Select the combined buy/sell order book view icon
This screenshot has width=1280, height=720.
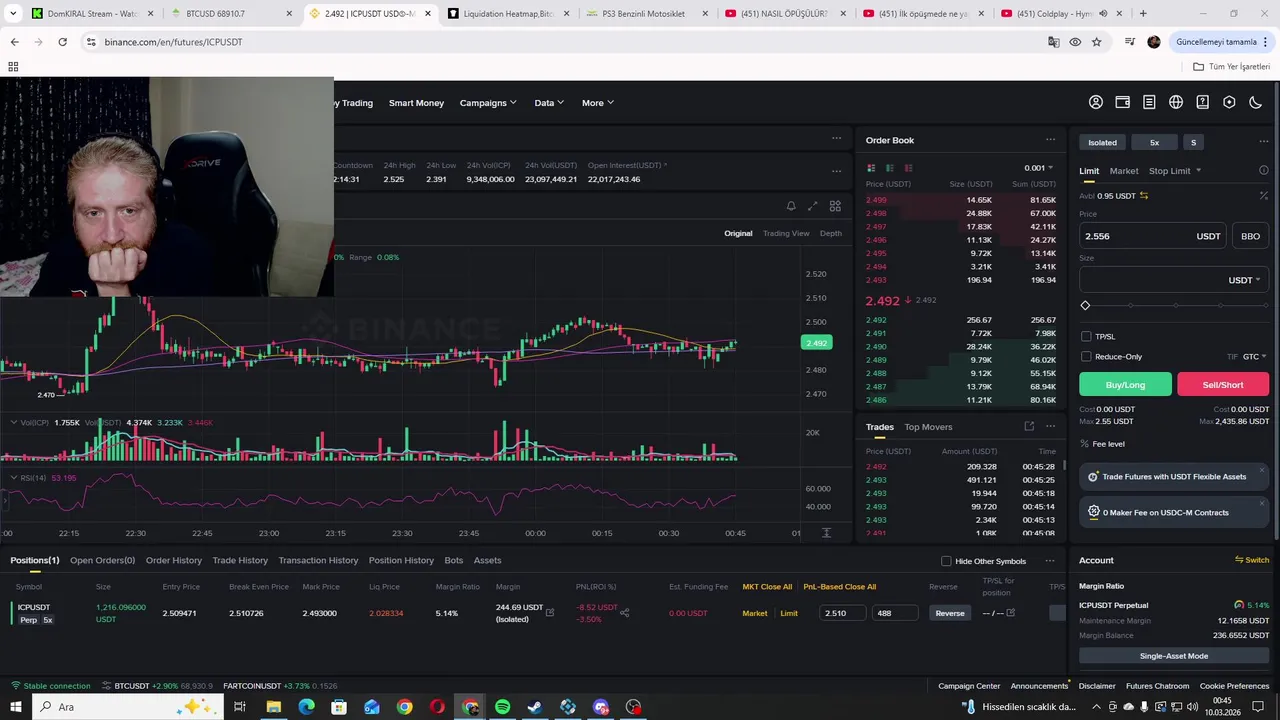coord(871,168)
